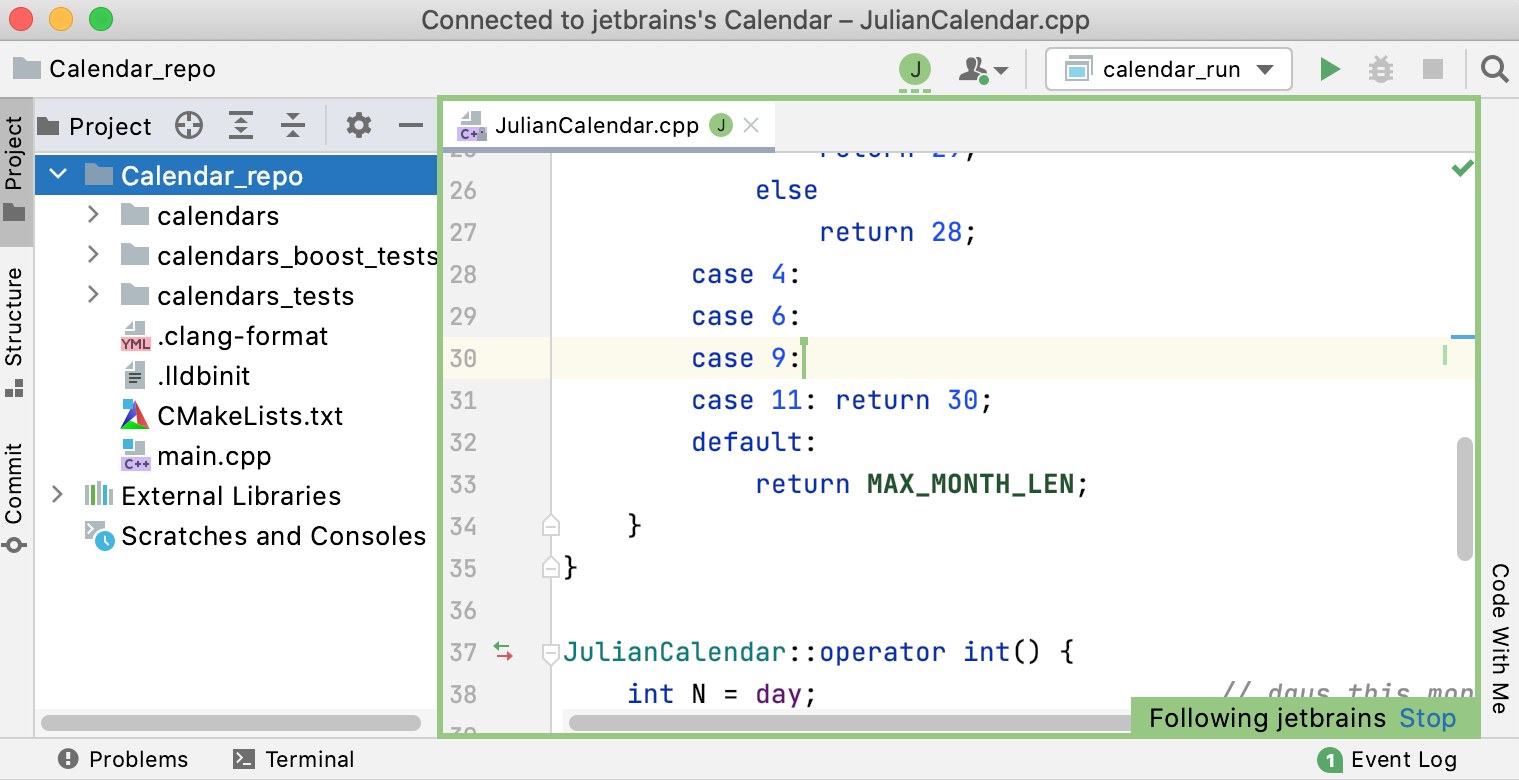Click the green J user avatar in toolbar
The width and height of the screenshot is (1519, 780).
tap(914, 69)
